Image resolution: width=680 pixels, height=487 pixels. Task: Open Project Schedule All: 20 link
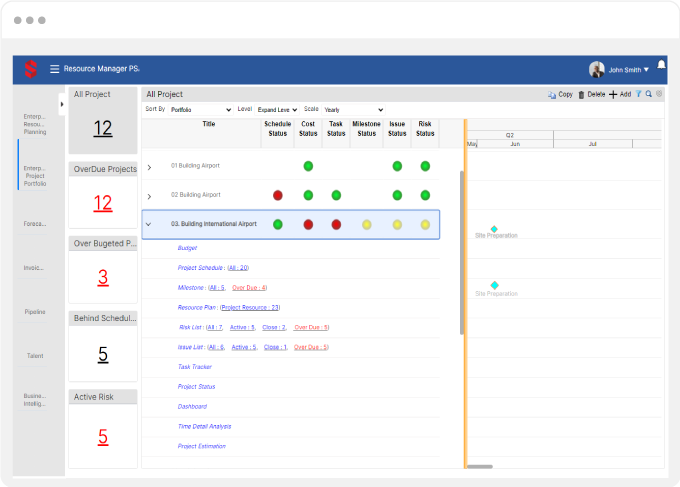pos(239,268)
